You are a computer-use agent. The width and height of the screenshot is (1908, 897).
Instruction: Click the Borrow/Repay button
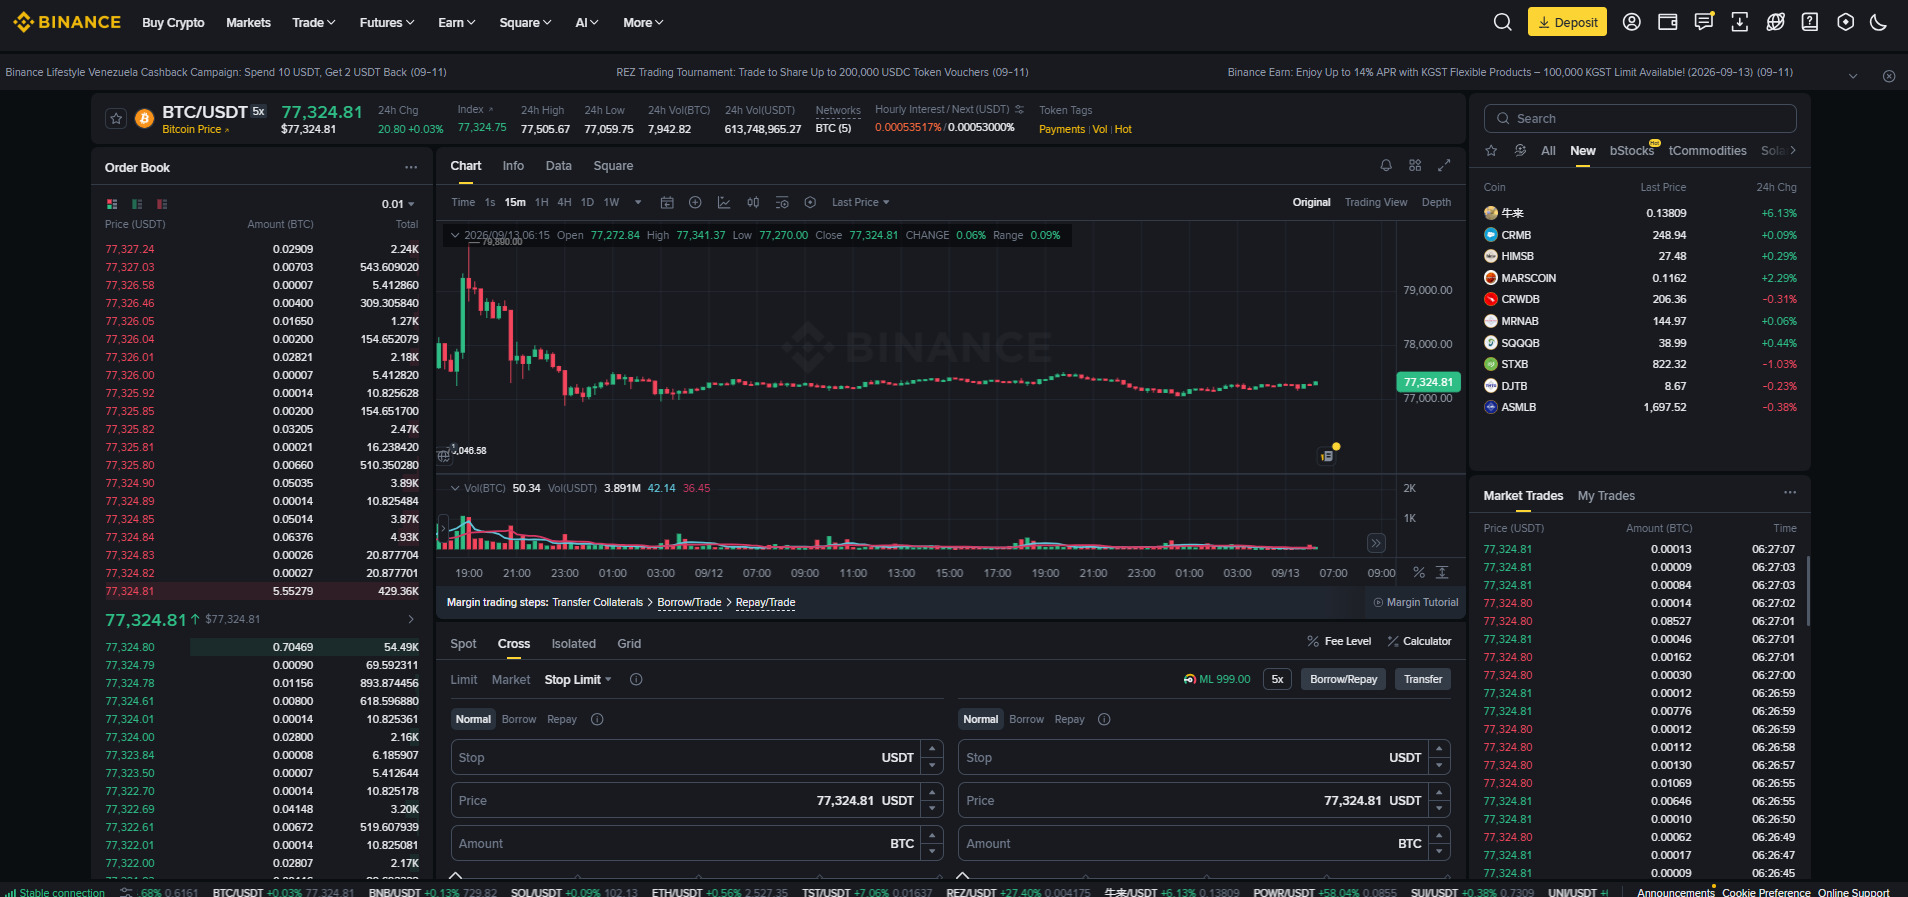1344,679
